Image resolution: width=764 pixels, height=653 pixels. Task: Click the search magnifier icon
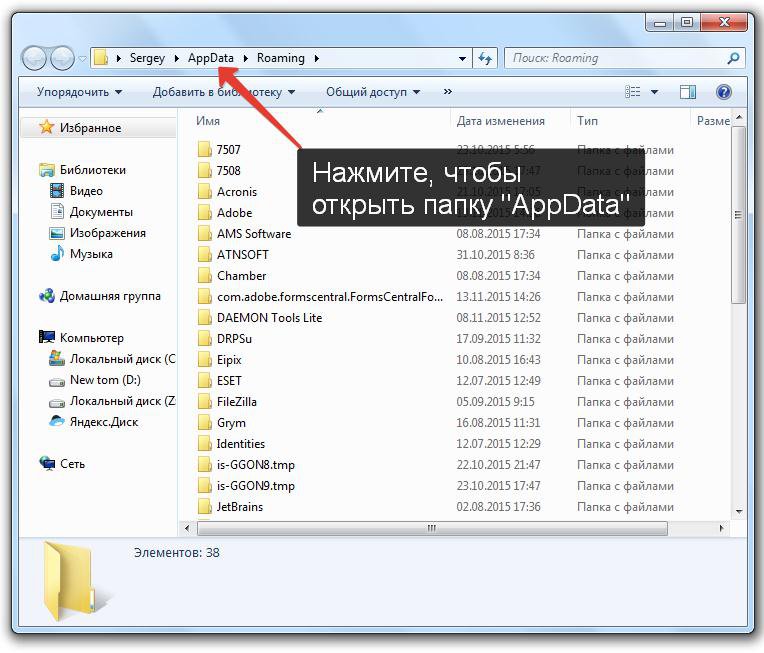[735, 58]
